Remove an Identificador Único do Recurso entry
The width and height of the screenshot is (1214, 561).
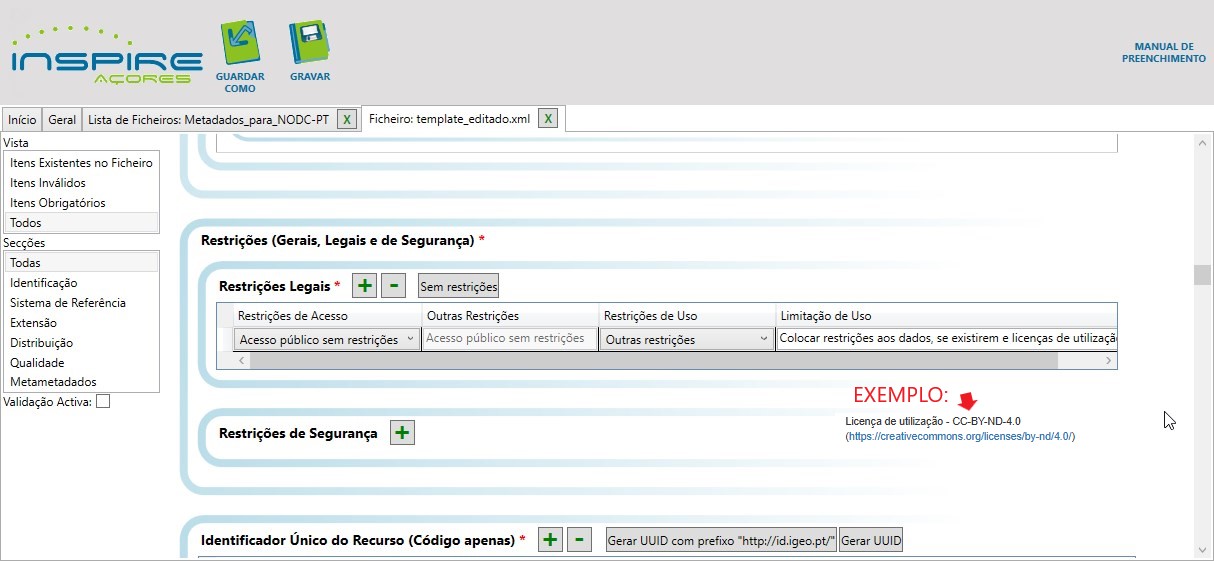(x=578, y=540)
